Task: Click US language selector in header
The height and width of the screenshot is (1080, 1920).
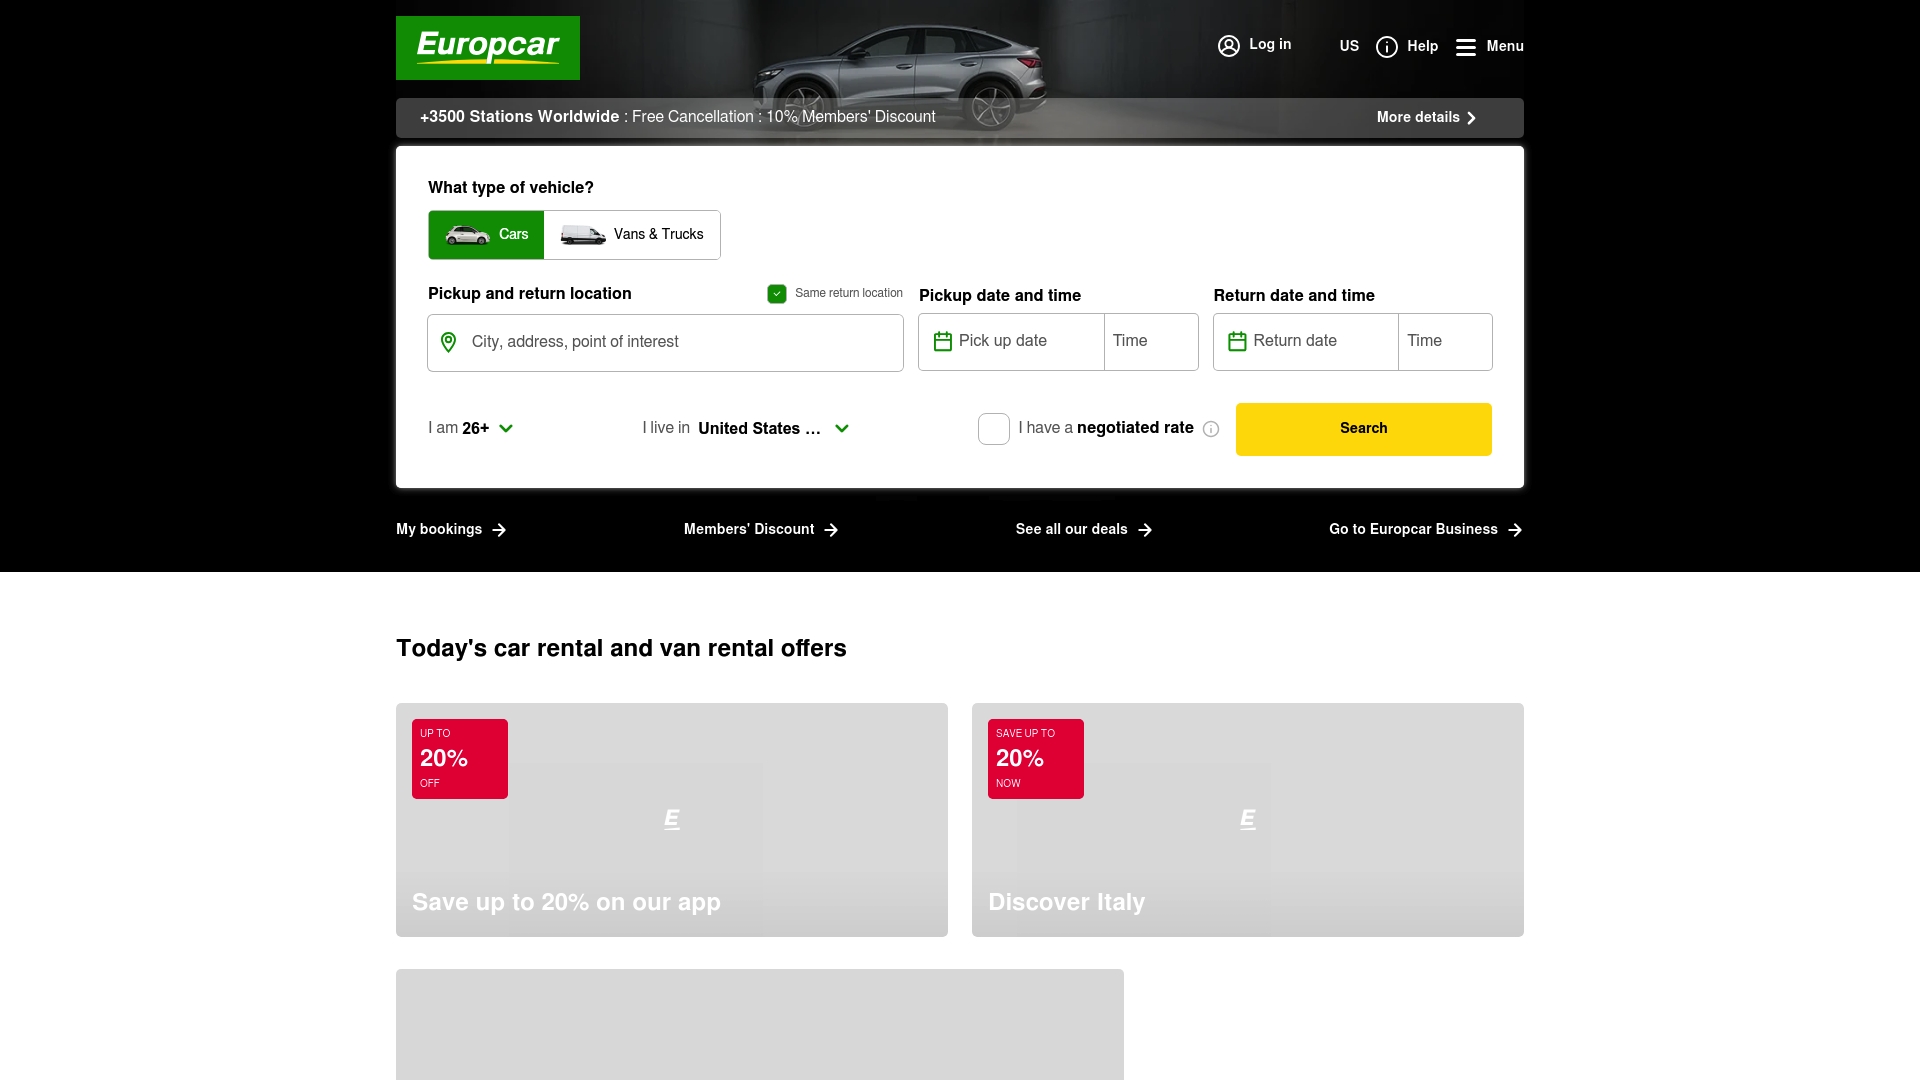Action: [x=1349, y=46]
